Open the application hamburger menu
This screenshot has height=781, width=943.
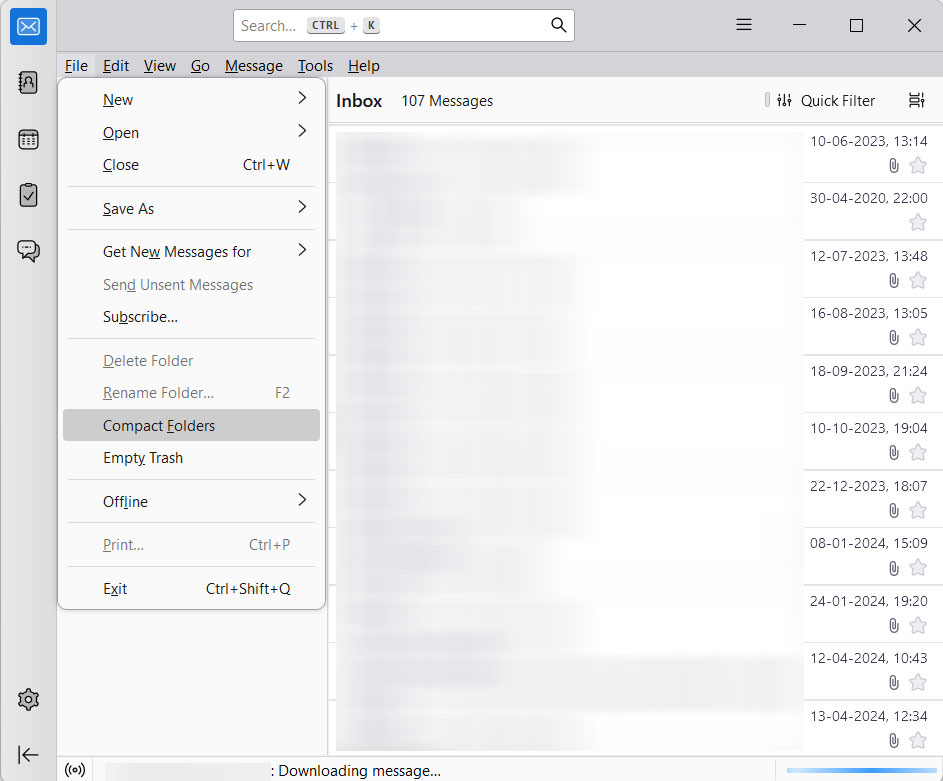point(744,25)
